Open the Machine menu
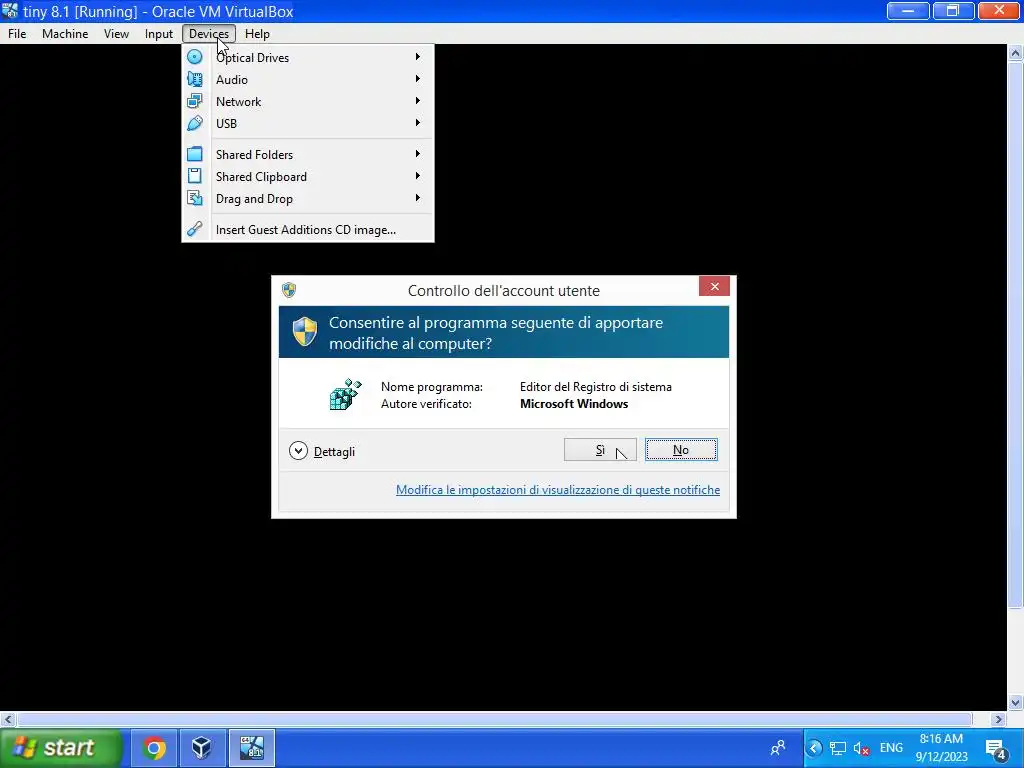This screenshot has width=1024, height=768. 65,34
